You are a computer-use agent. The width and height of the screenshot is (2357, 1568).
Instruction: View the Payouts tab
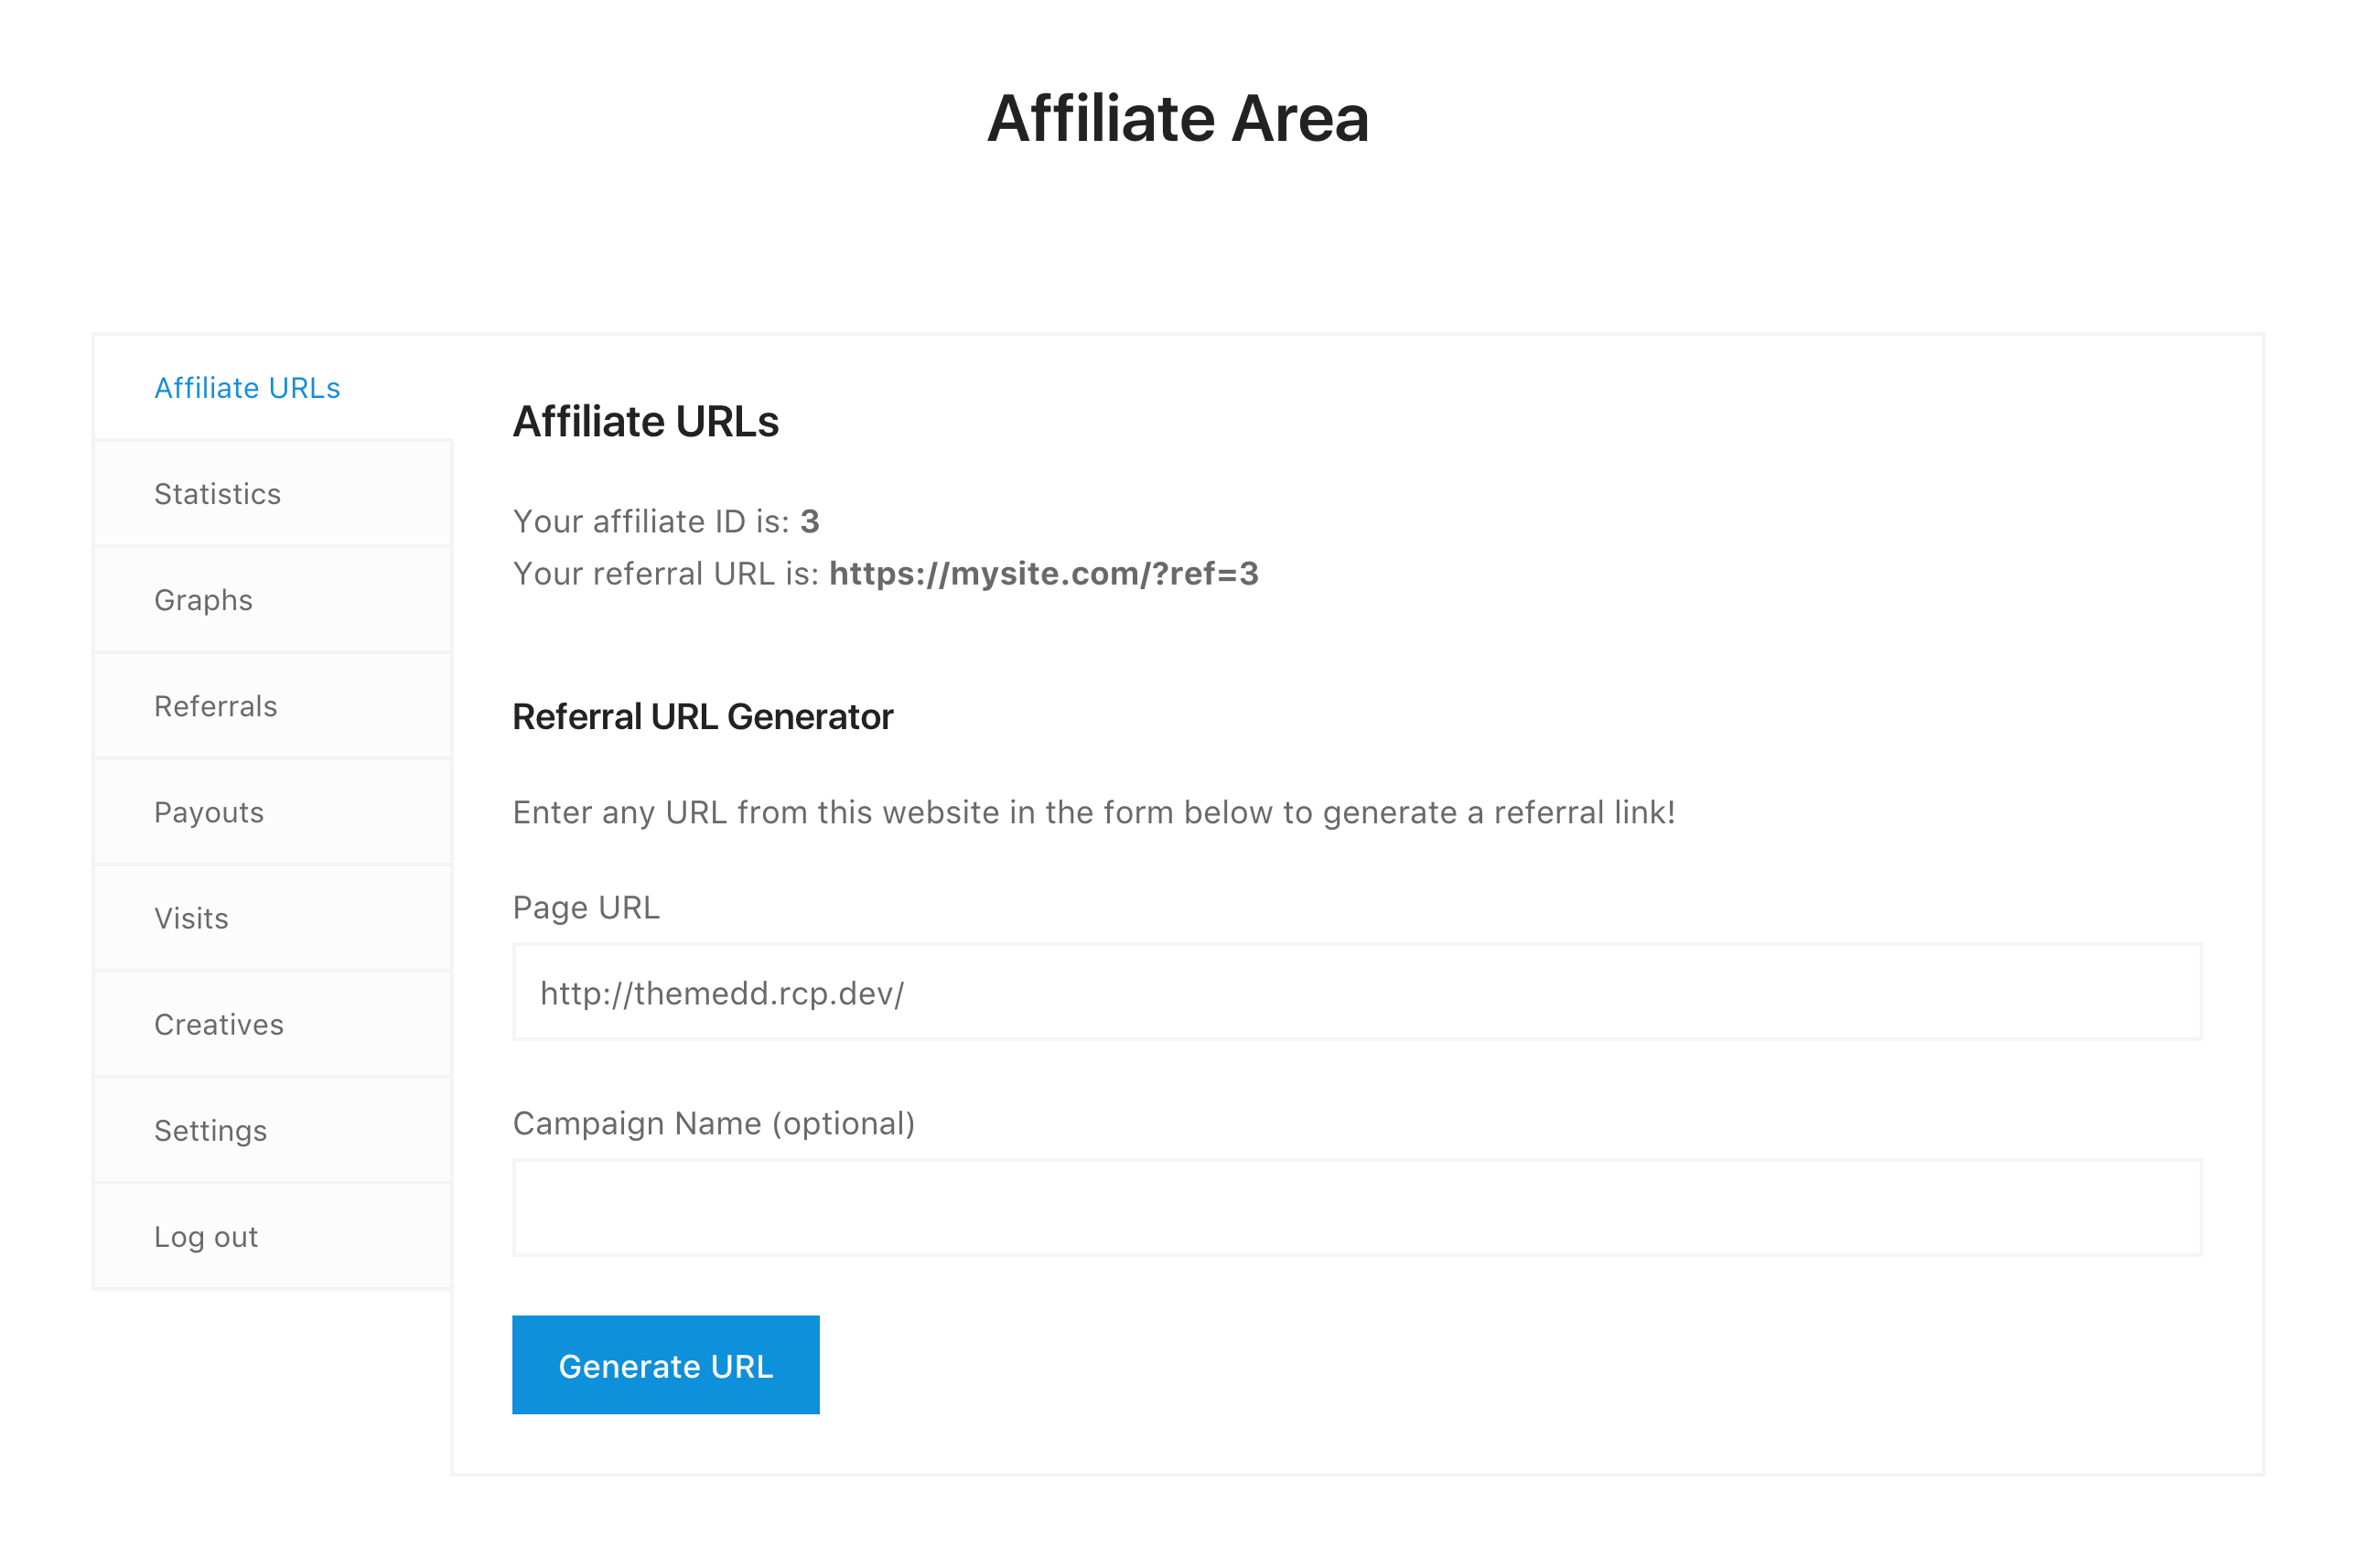[208, 812]
